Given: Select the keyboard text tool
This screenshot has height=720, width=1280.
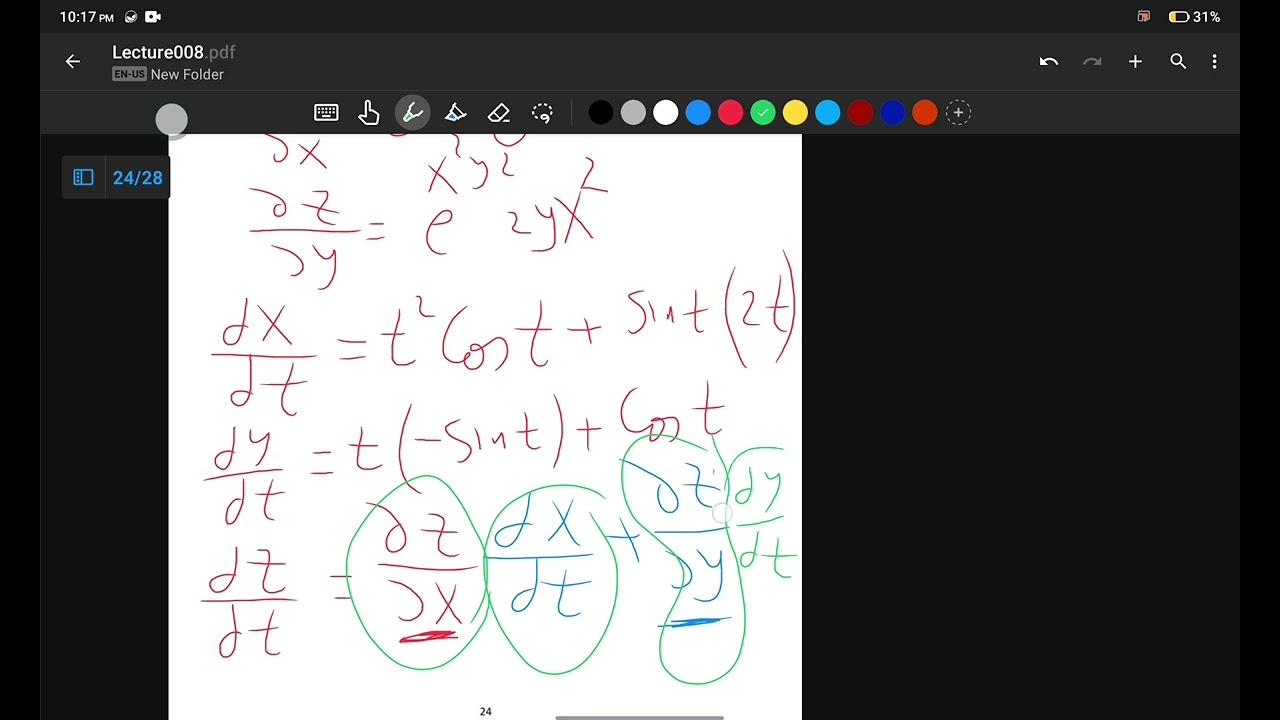Looking at the screenshot, I should (x=326, y=113).
